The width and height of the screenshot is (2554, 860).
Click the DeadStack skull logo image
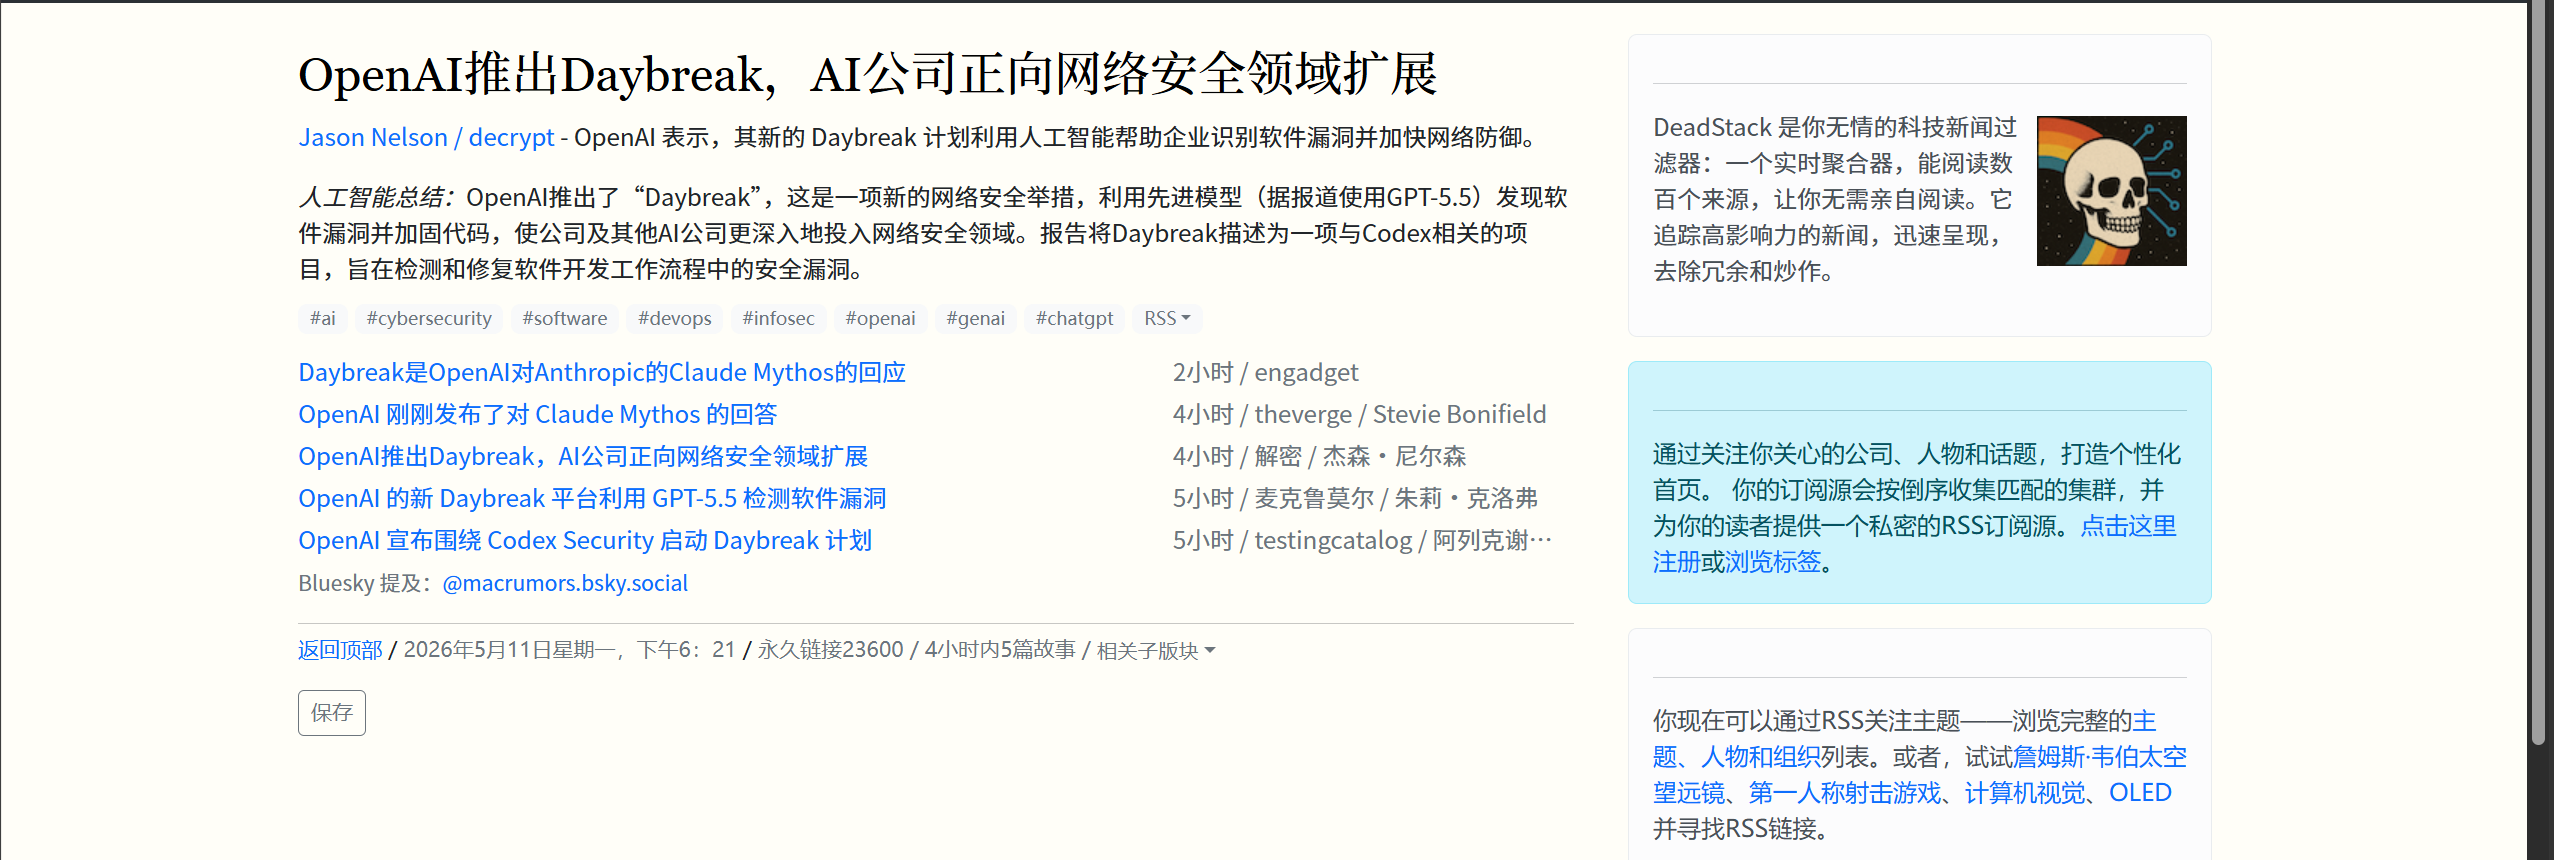pos(2111,191)
